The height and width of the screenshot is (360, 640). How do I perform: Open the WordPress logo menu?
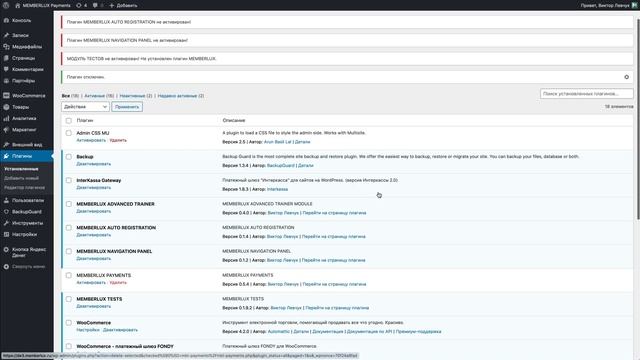tap(6, 5)
